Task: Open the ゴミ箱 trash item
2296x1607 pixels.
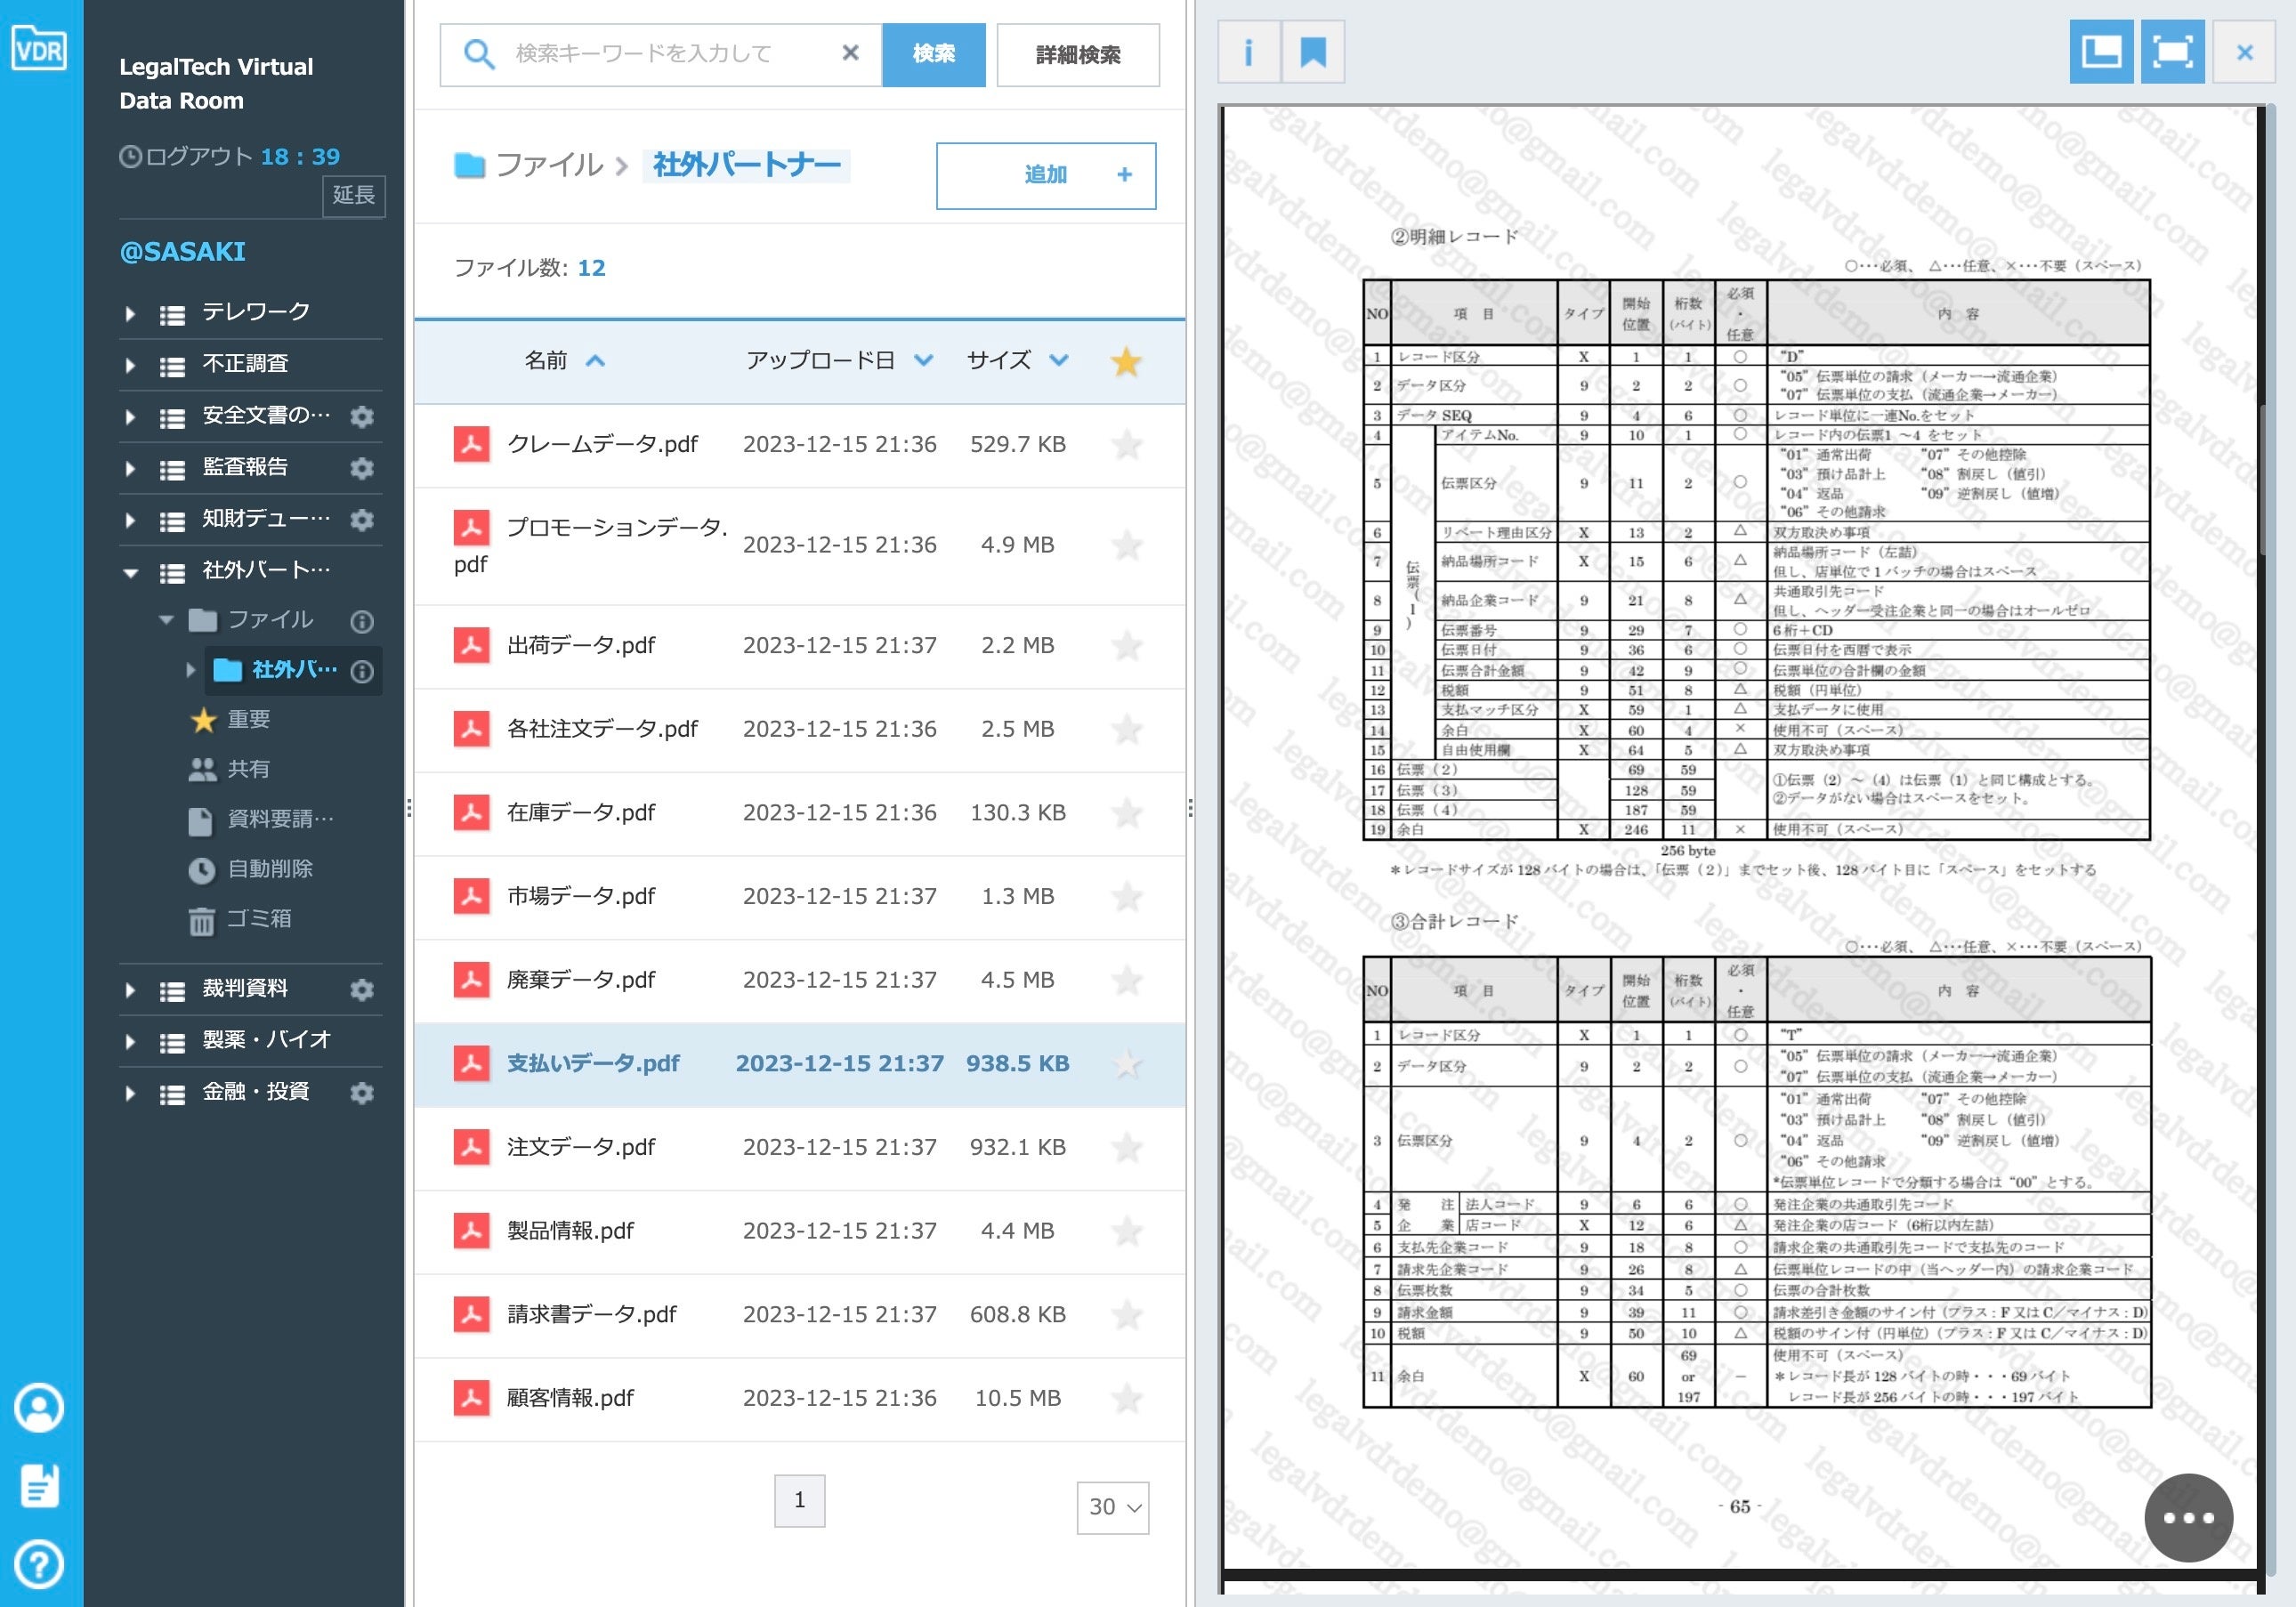Action: point(258,919)
